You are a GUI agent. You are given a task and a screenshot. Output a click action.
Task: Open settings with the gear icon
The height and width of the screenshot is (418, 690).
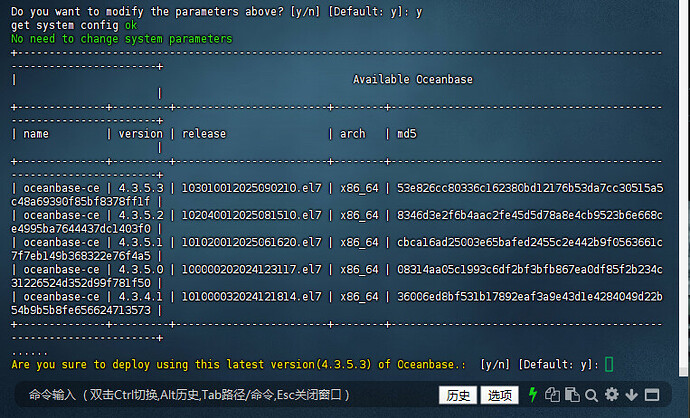pyautogui.click(x=612, y=394)
